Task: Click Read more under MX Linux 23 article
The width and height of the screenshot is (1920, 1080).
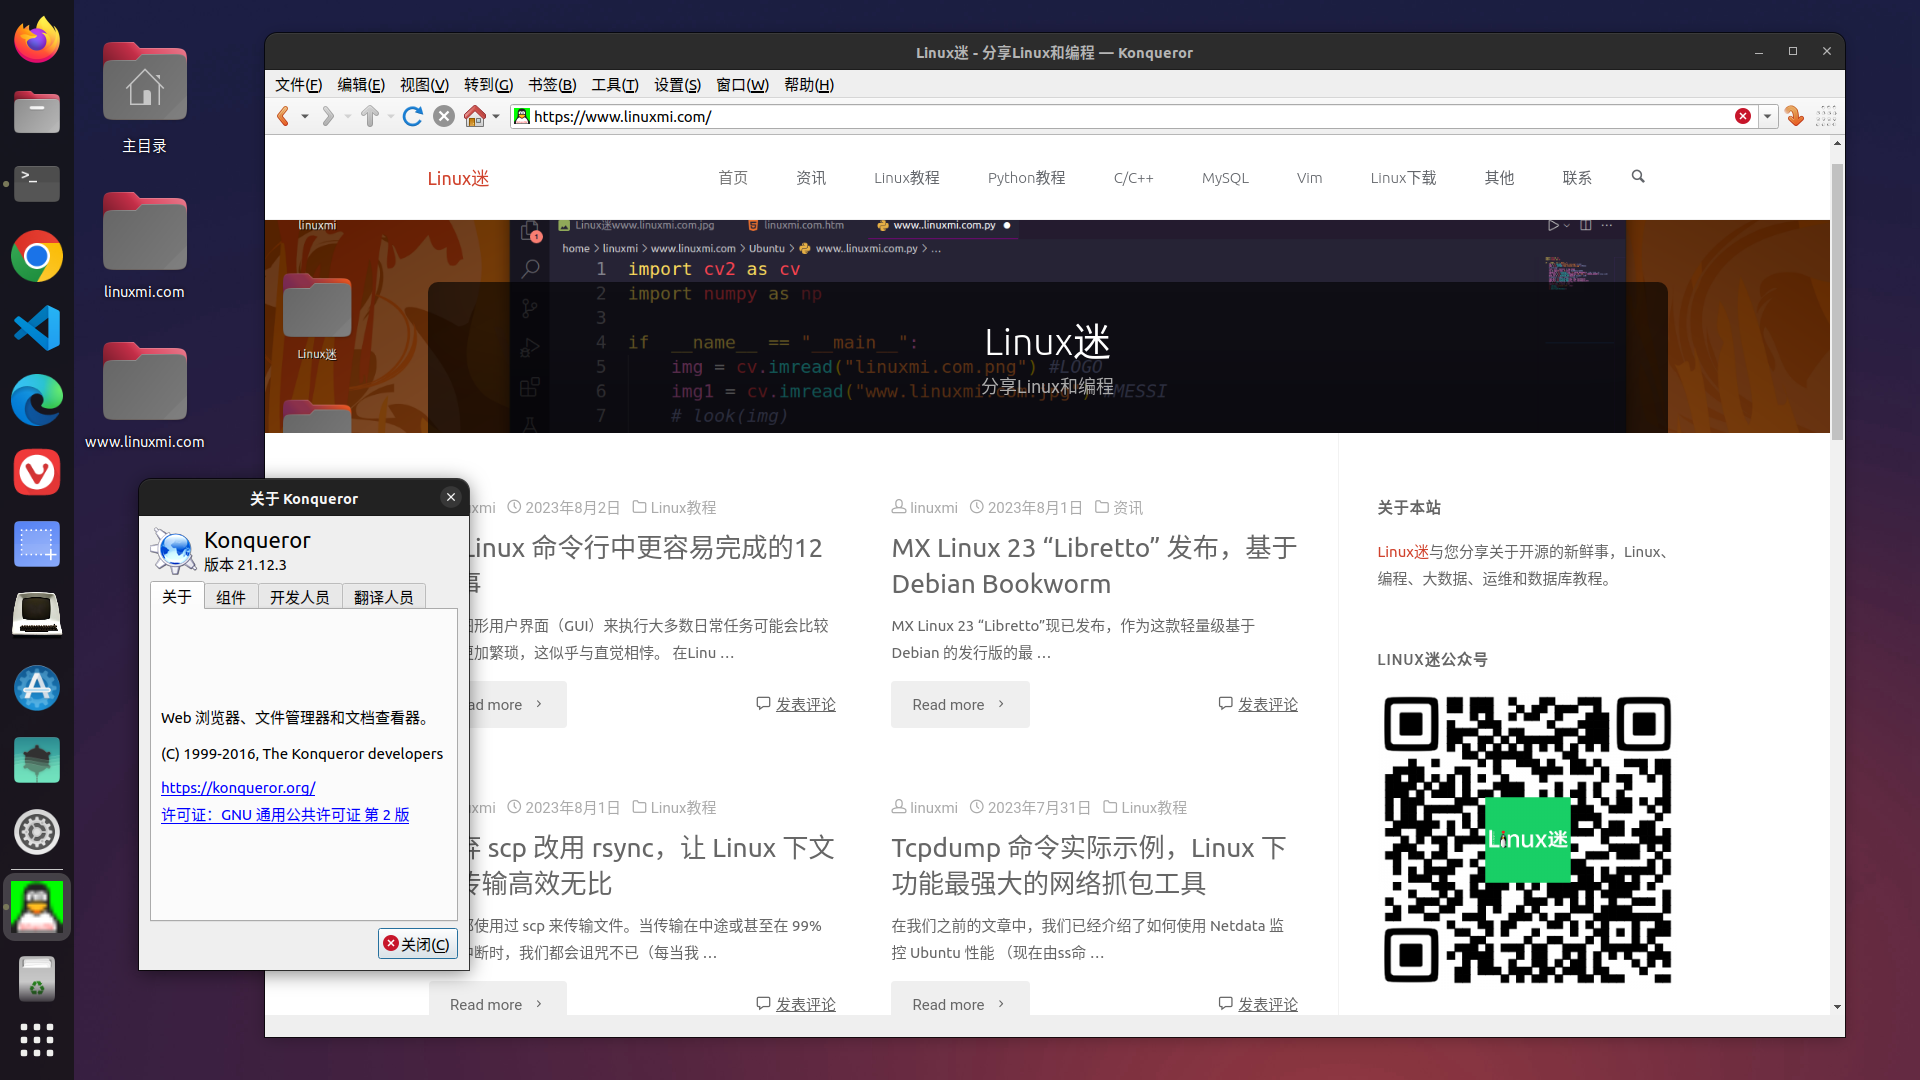Action: point(960,705)
